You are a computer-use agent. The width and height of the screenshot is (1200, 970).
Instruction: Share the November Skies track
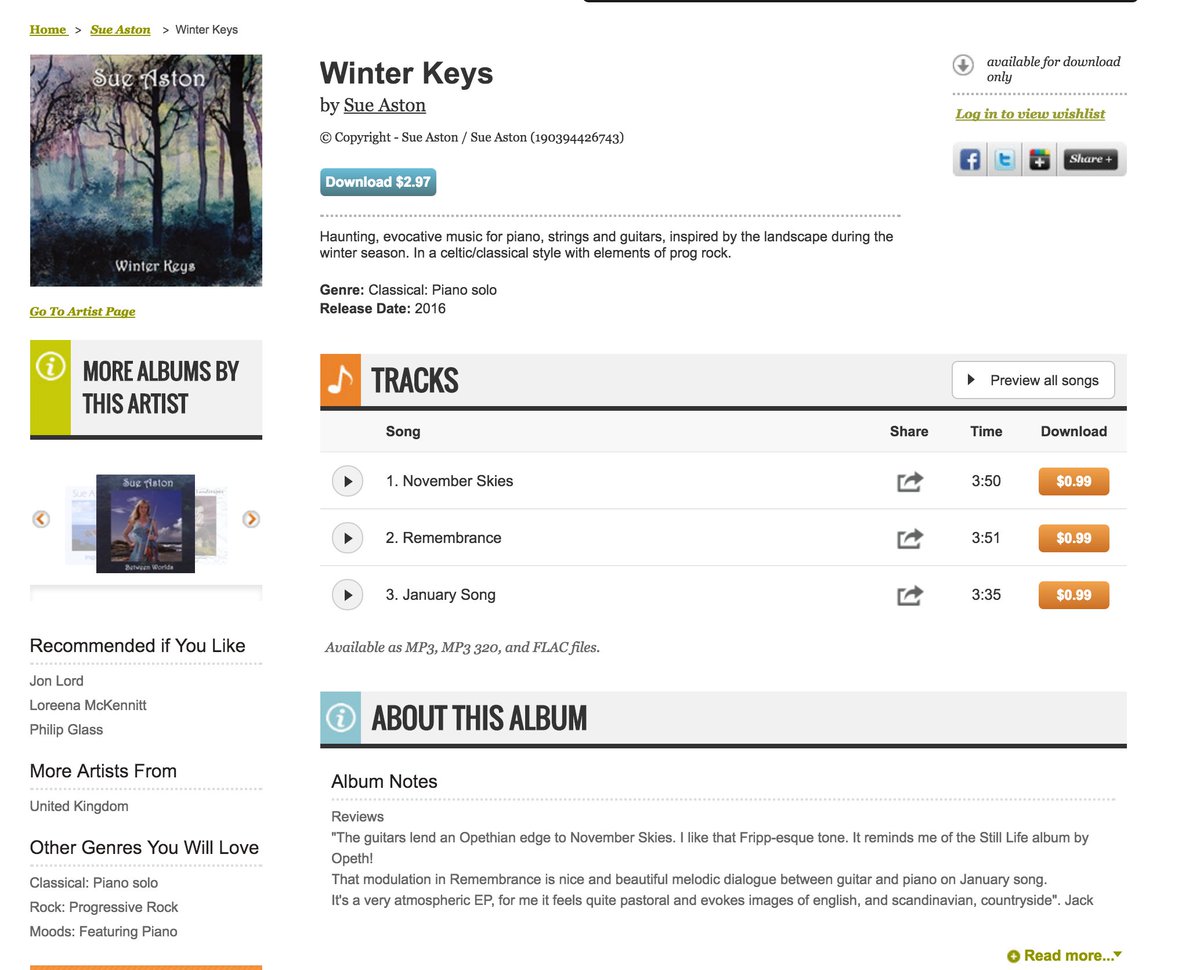[x=910, y=482]
